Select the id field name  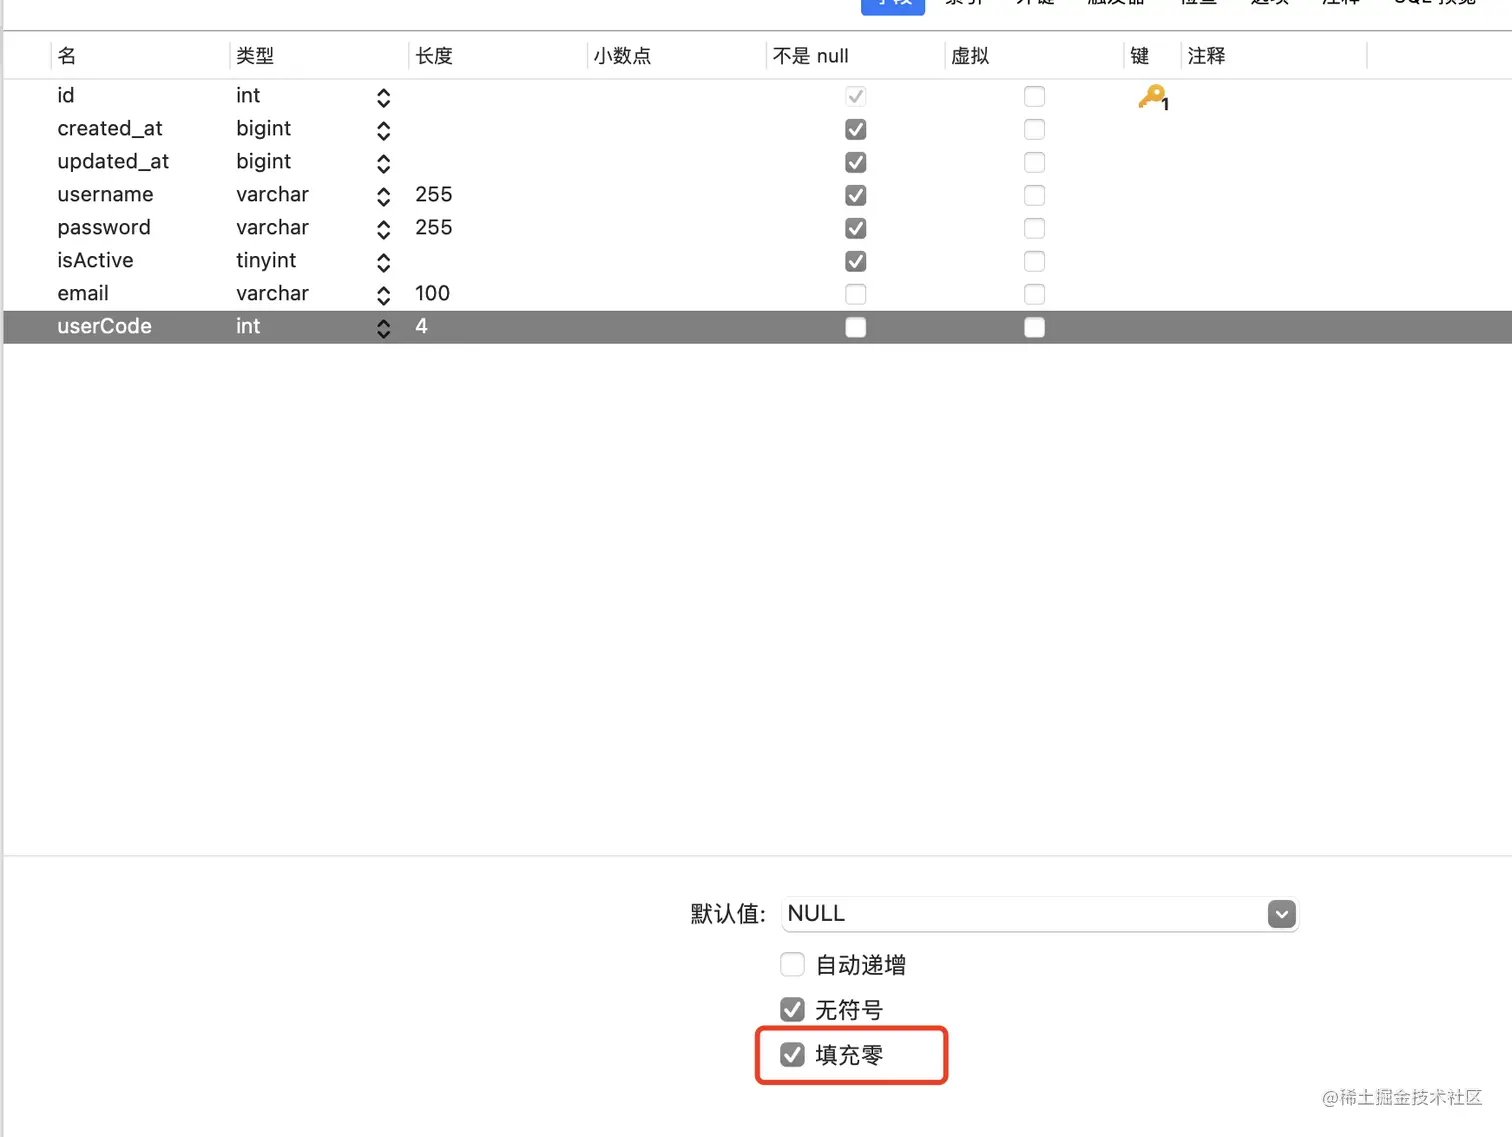tap(66, 95)
